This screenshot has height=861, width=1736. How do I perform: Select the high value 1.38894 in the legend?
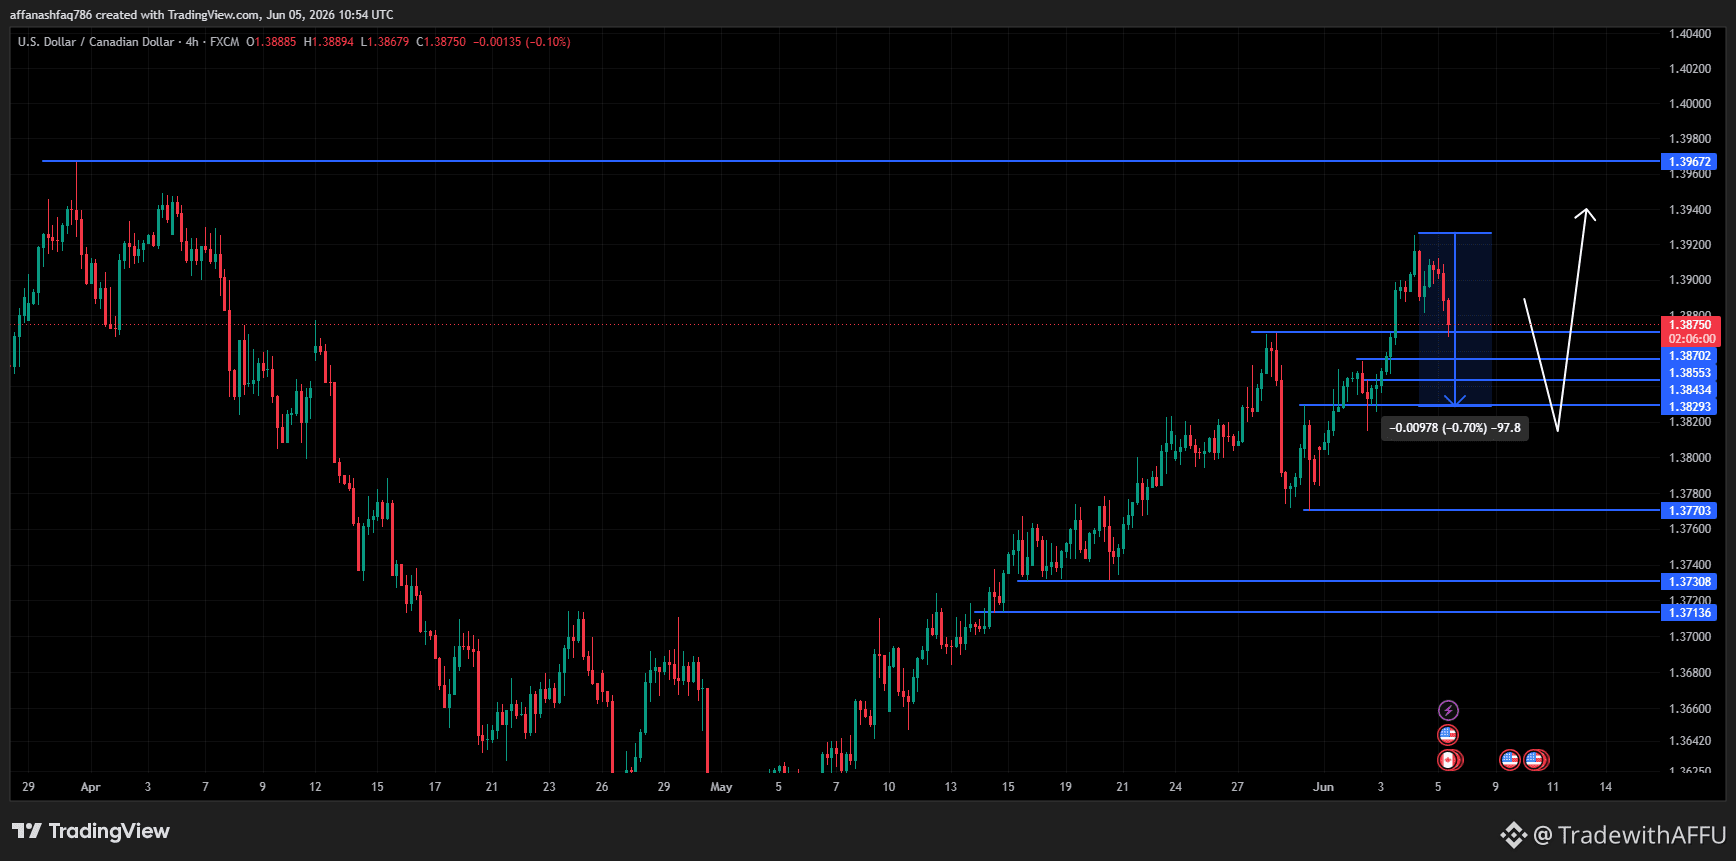(x=333, y=42)
